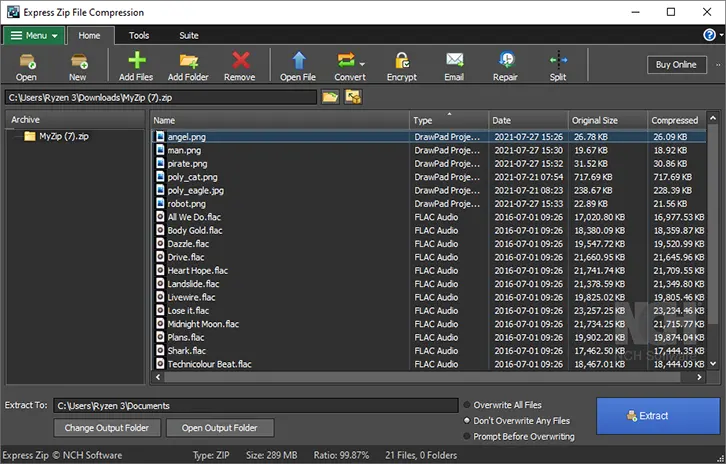Open the dropdown arrow beside help icon
The height and width of the screenshot is (464, 726).
coord(721,35)
